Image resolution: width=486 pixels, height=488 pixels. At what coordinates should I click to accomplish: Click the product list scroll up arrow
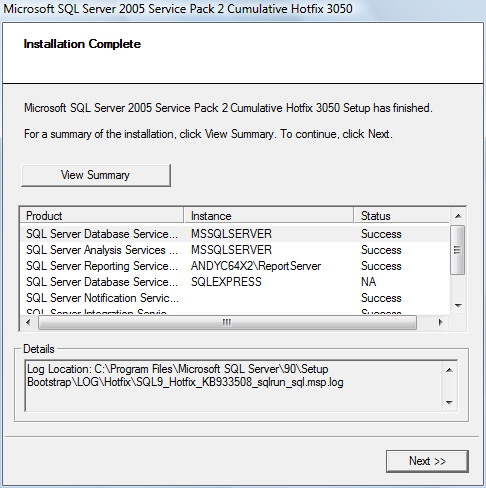(x=458, y=216)
